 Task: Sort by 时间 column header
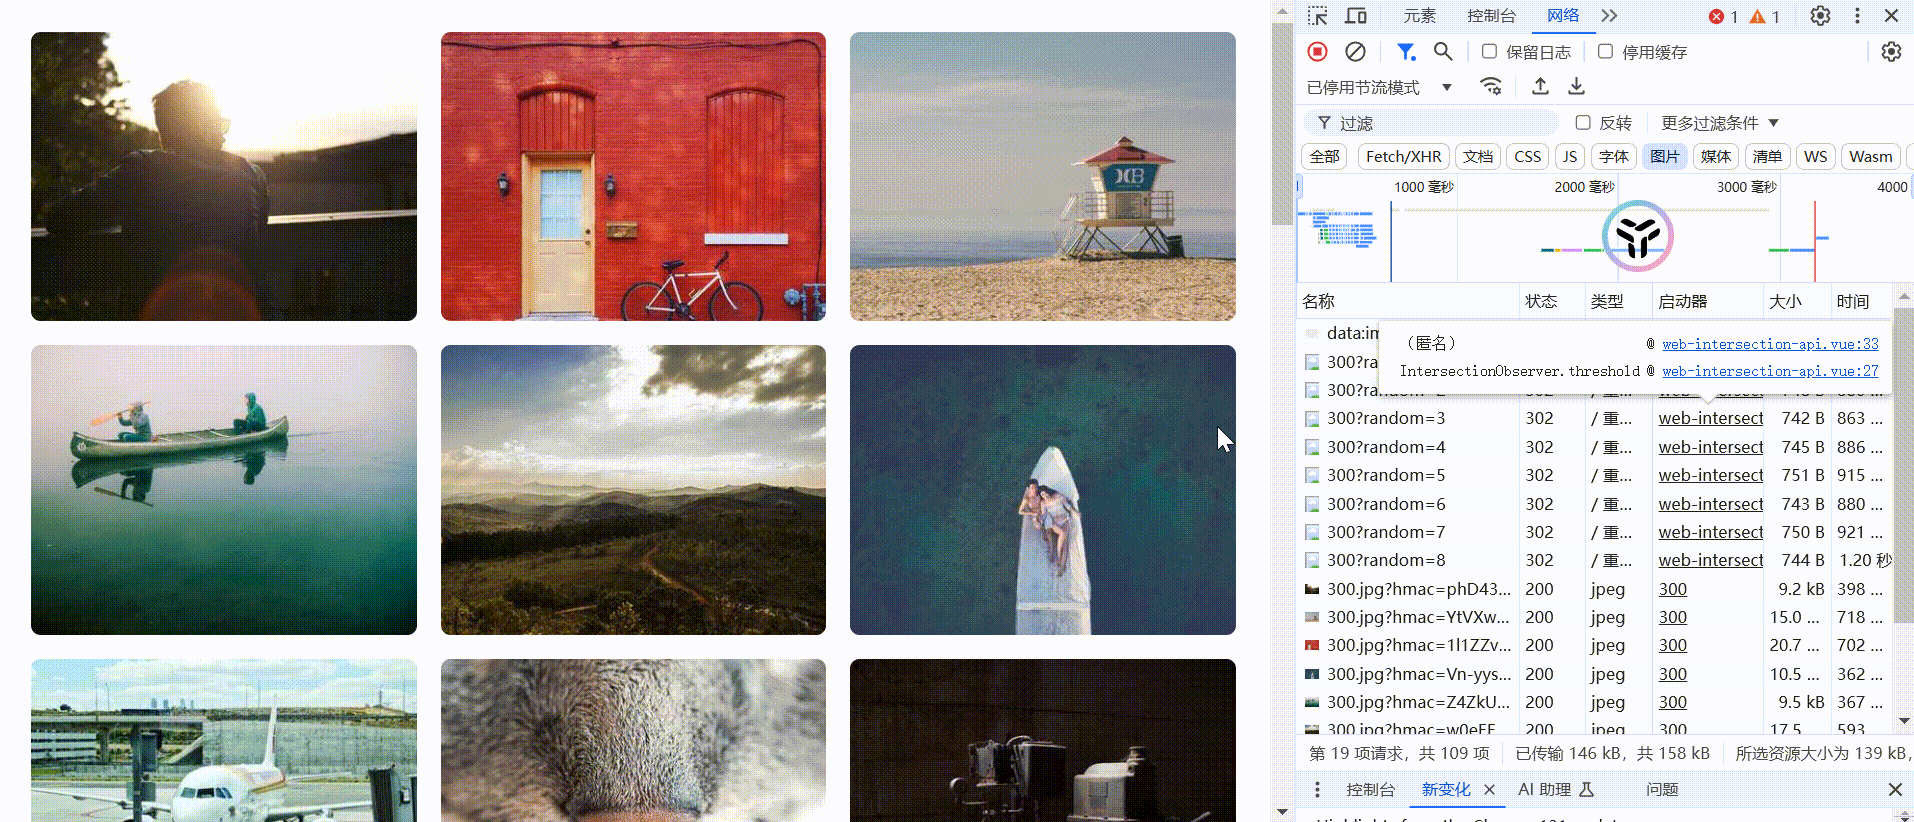click(1861, 301)
